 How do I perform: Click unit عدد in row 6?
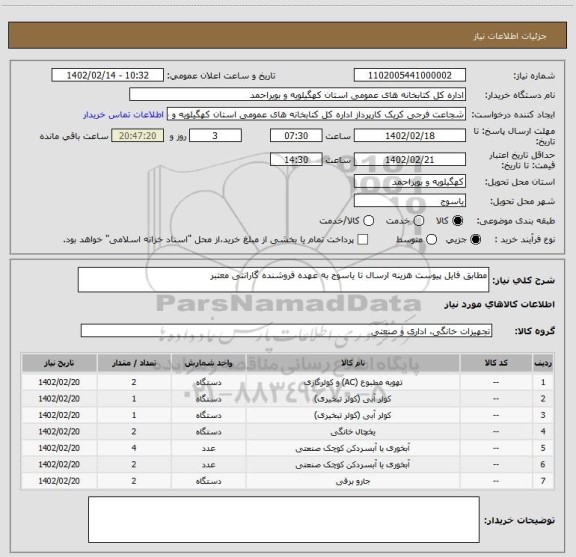(x=208, y=464)
